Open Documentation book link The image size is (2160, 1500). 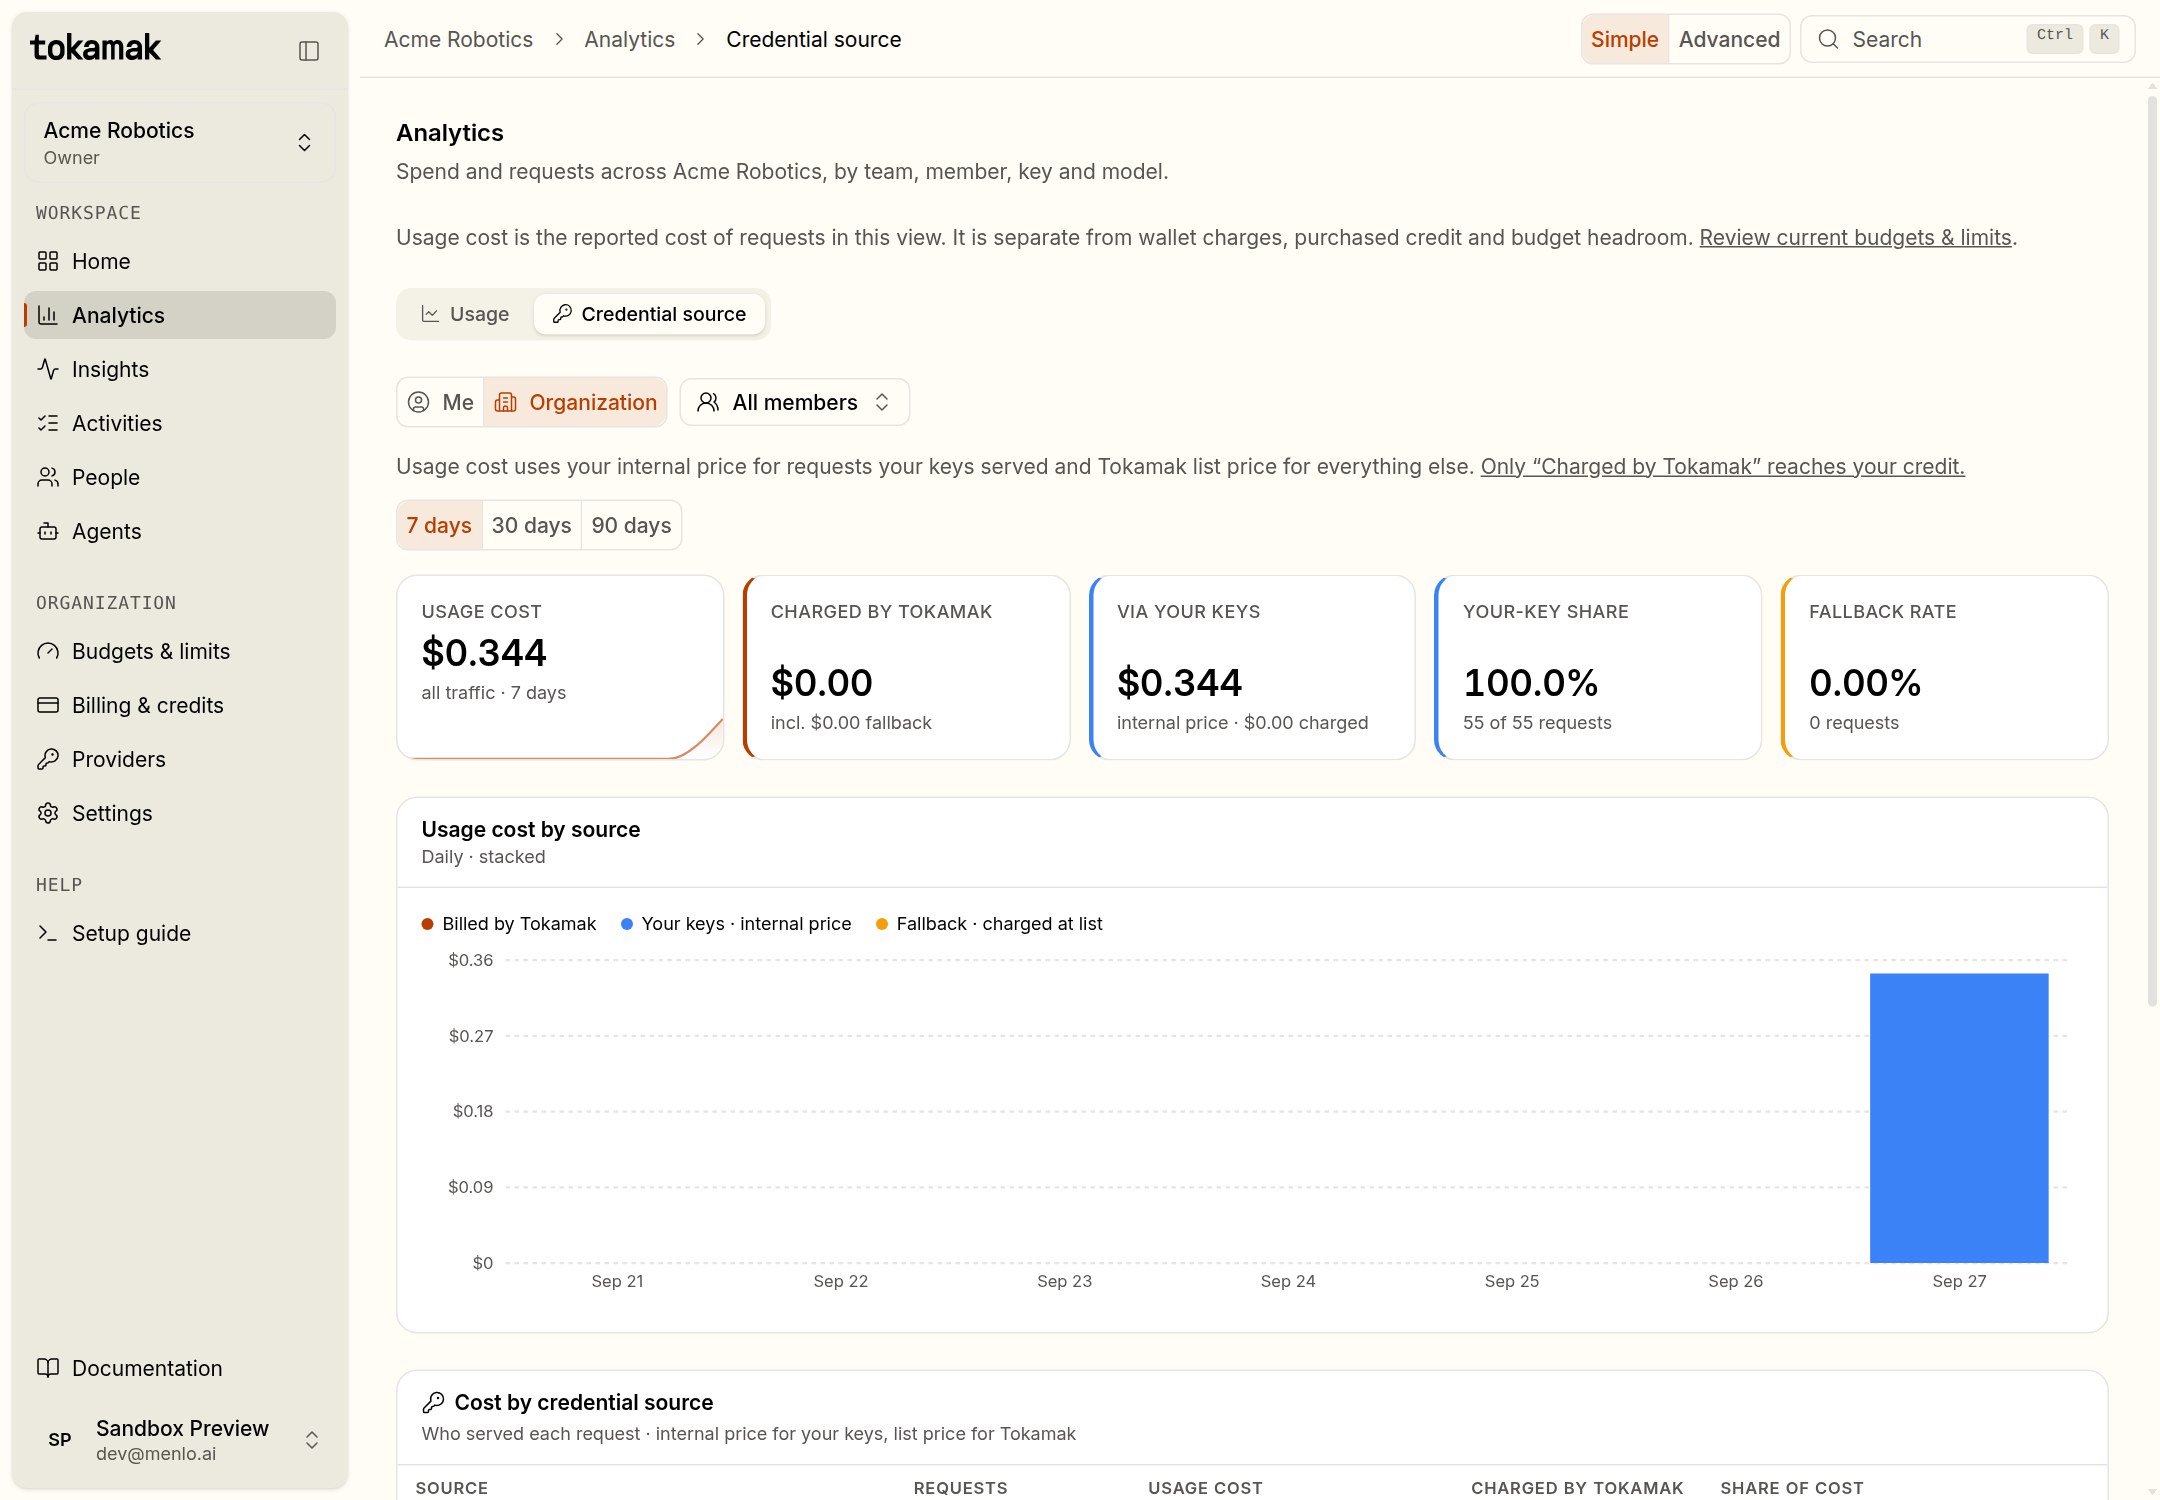180,1368
